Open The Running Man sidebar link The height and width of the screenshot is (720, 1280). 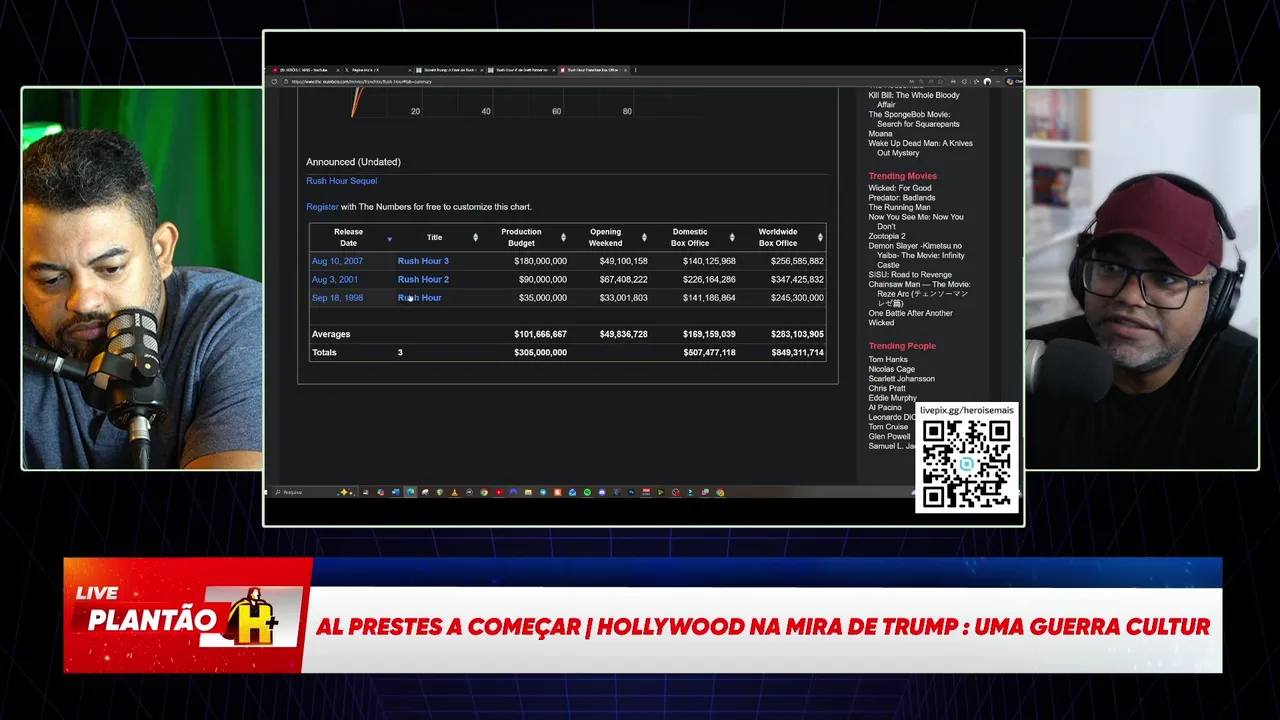click(x=899, y=208)
